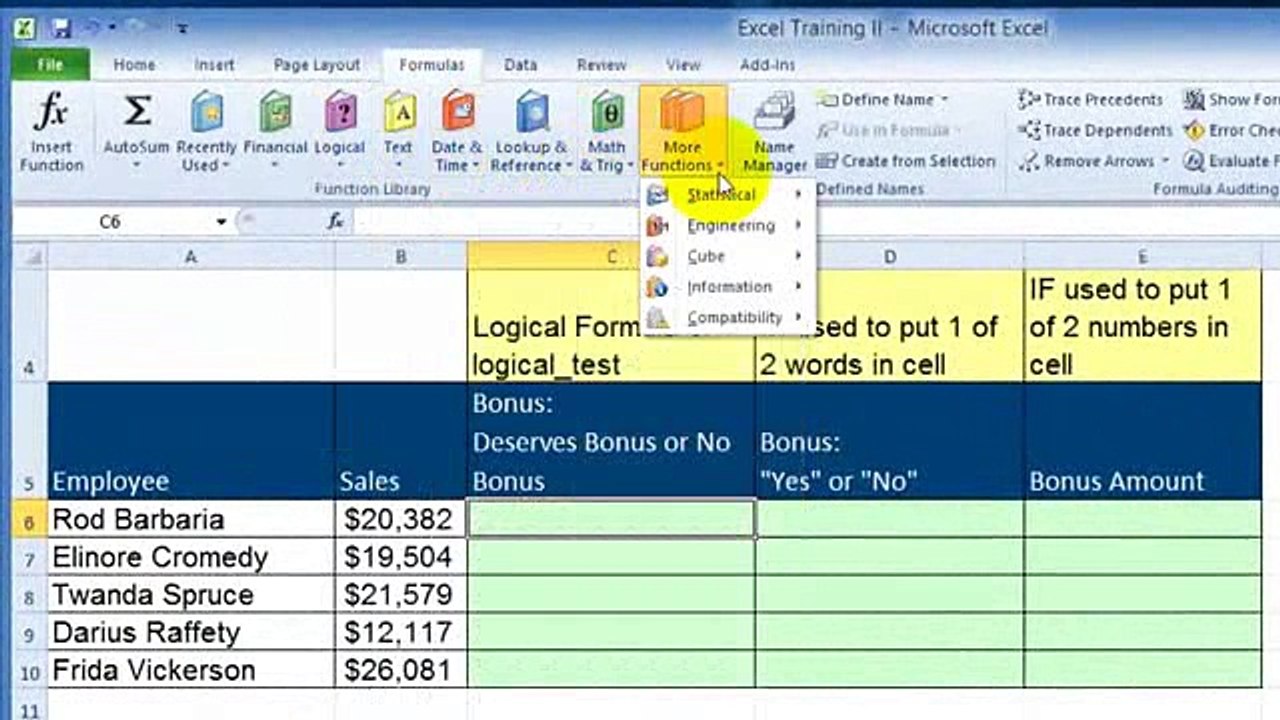Select sales value $12,117
The image size is (1280, 720).
[401, 633]
